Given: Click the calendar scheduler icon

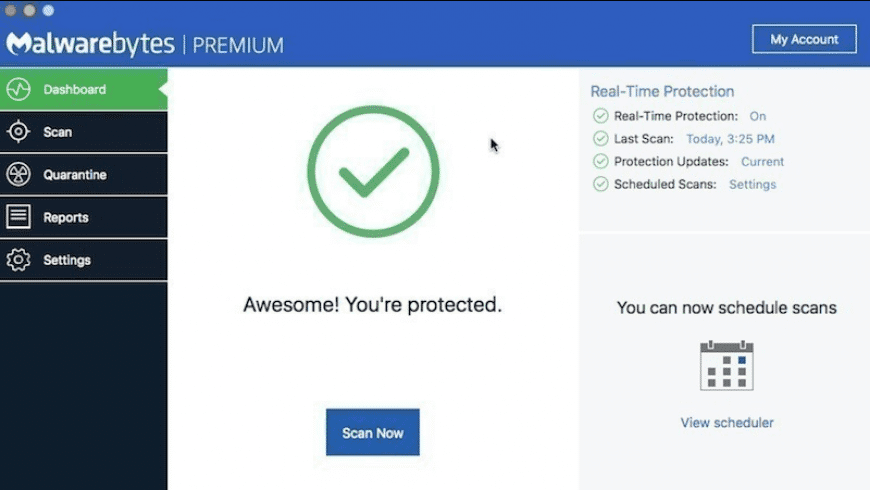Looking at the screenshot, I should (727, 365).
